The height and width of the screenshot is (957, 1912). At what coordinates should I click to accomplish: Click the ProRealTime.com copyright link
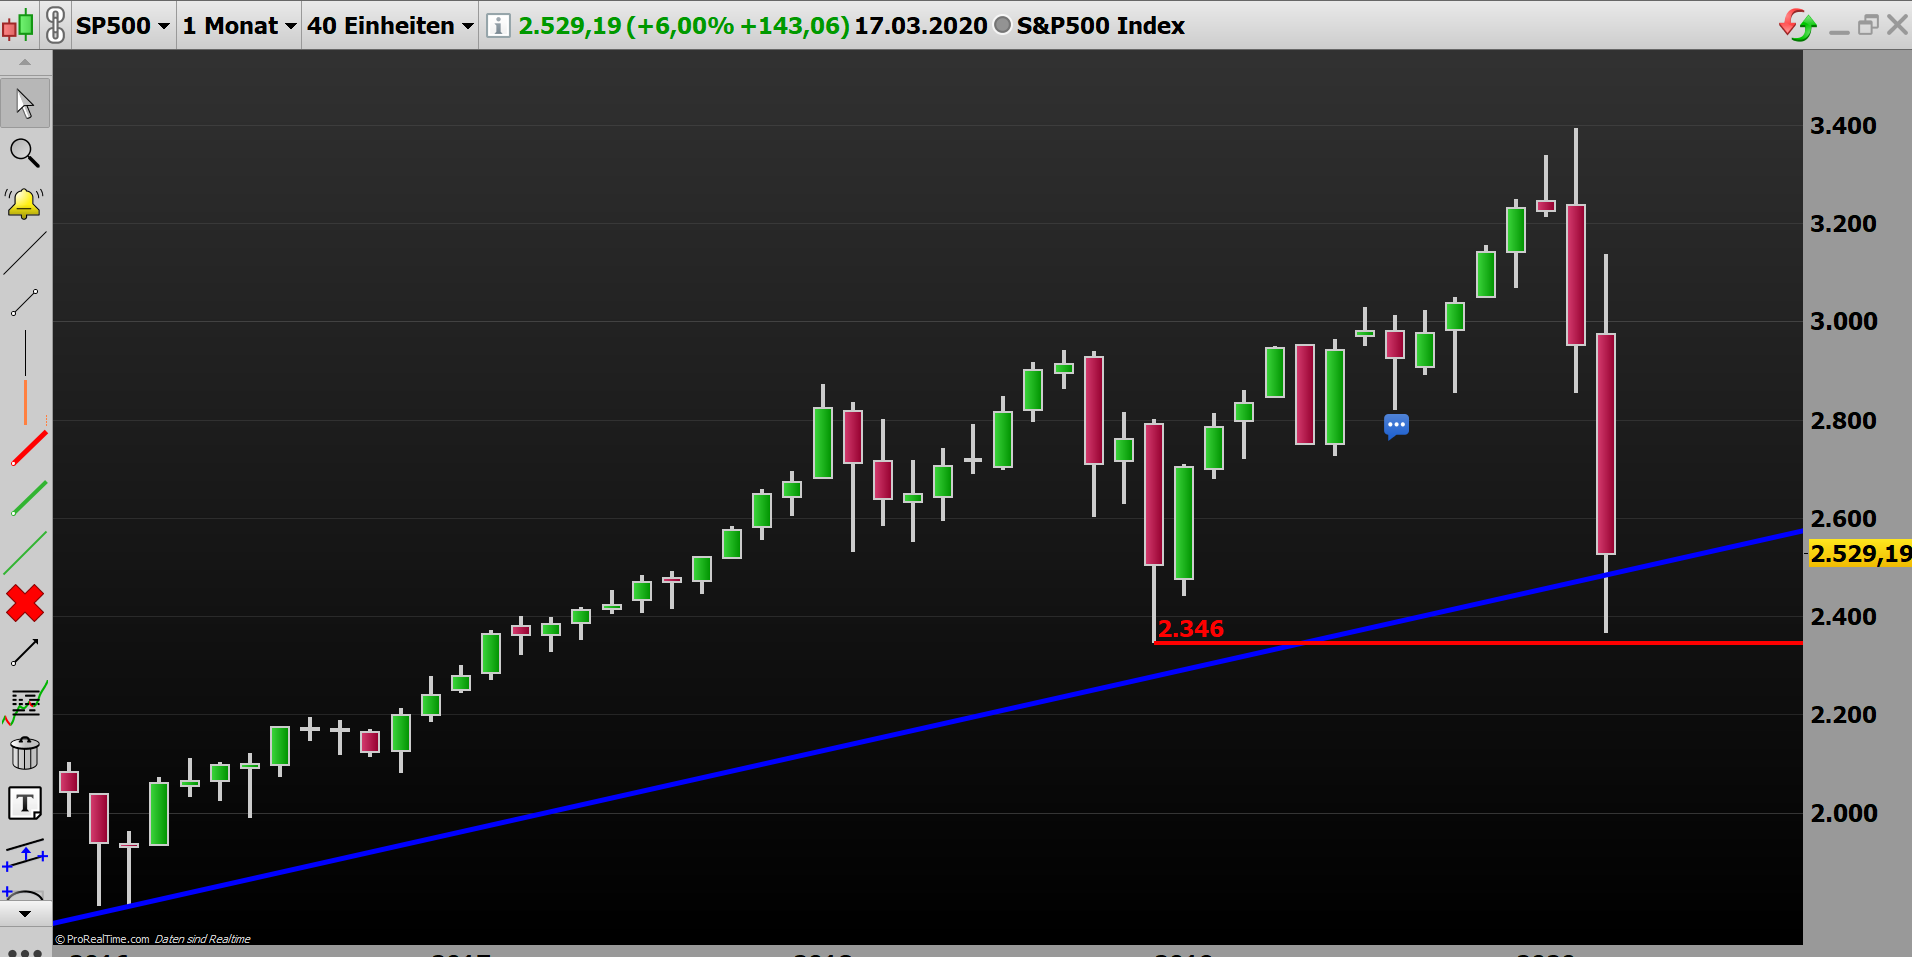tap(100, 939)
